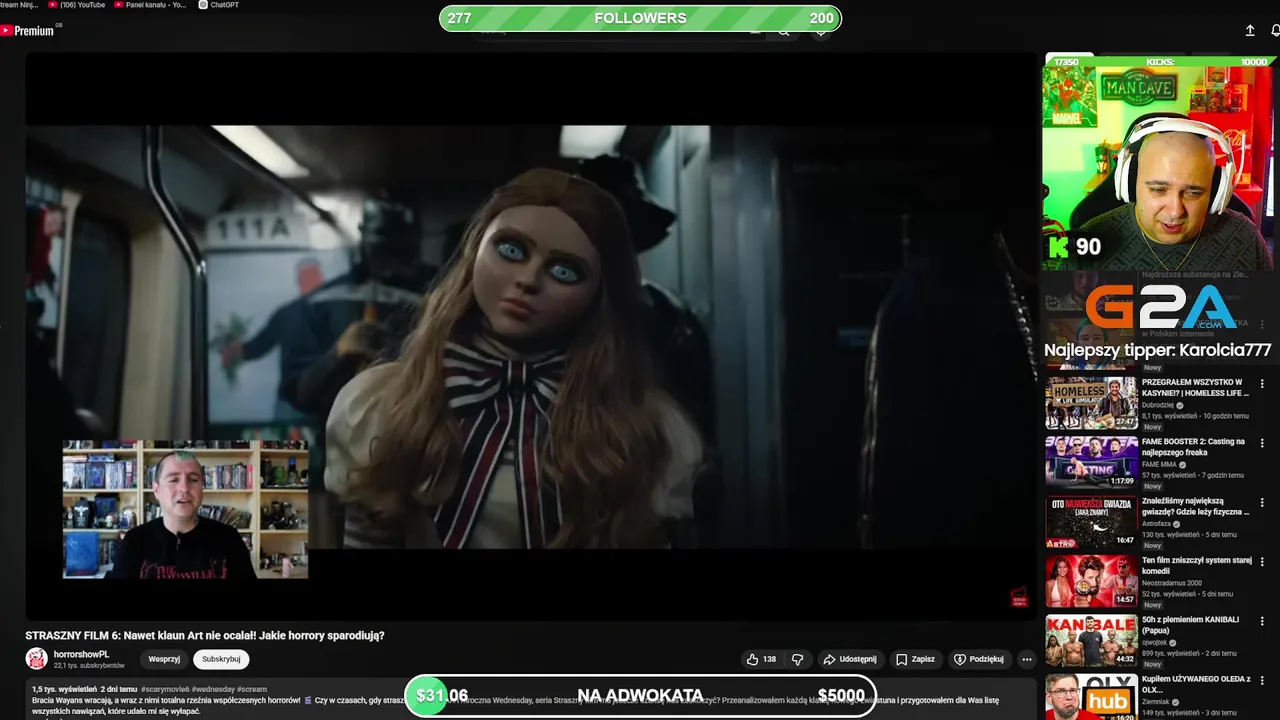Click the #scarymovie6 hashtag

(x=167, y=689)
